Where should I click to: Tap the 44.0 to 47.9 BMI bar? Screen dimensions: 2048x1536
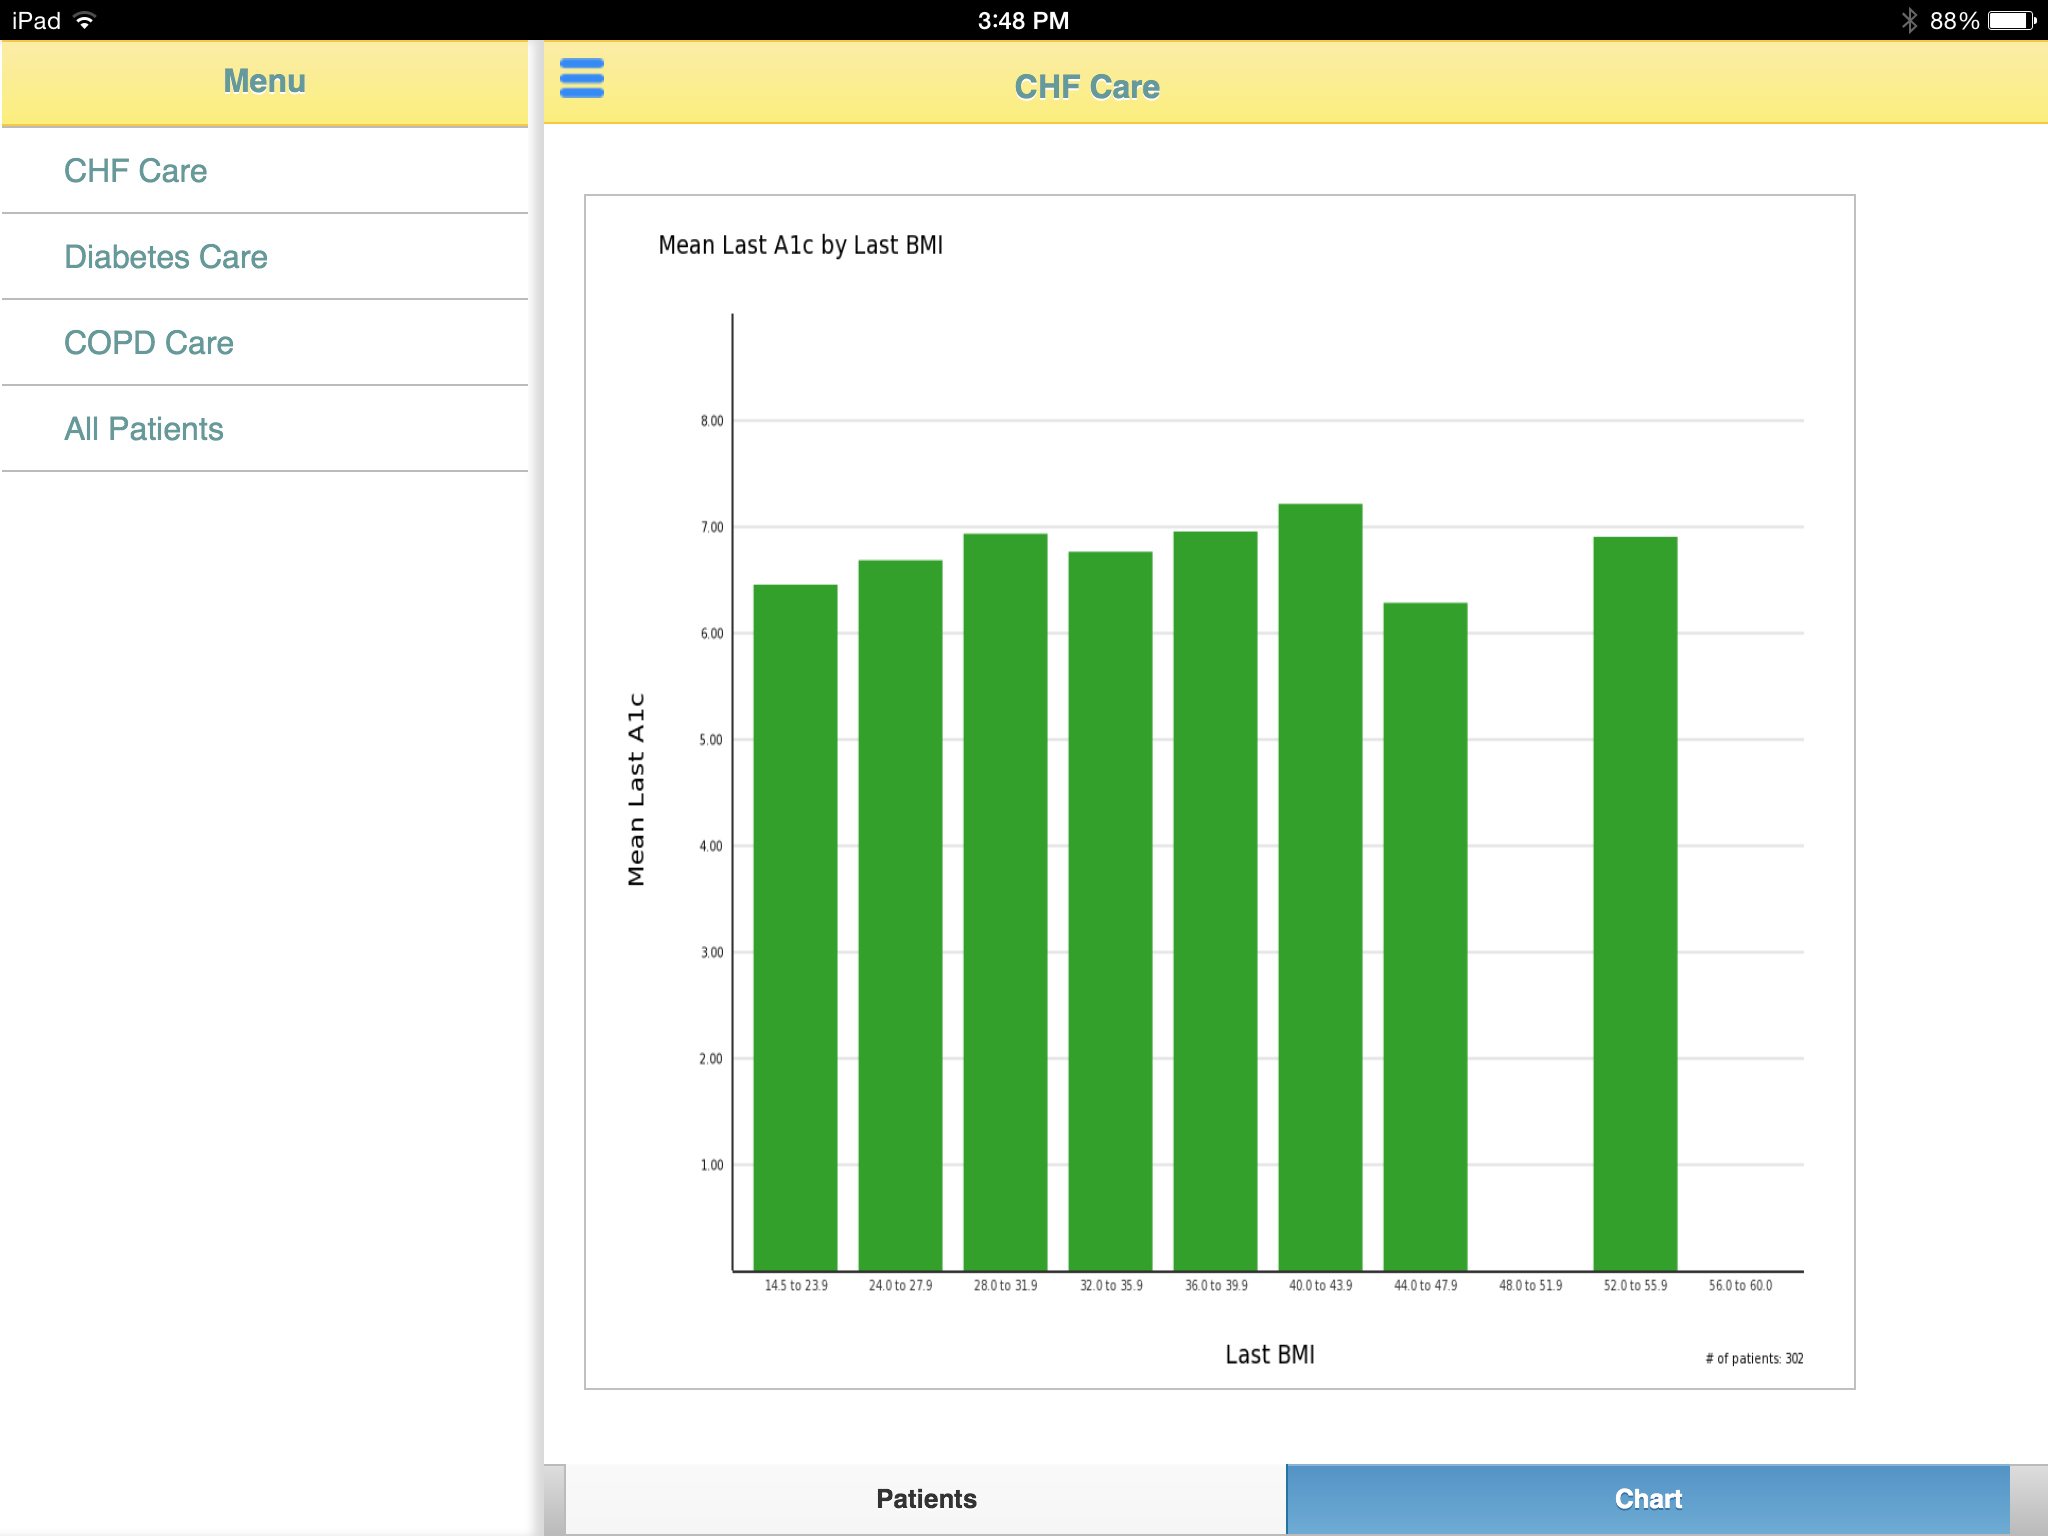(x=1425, y=936)
